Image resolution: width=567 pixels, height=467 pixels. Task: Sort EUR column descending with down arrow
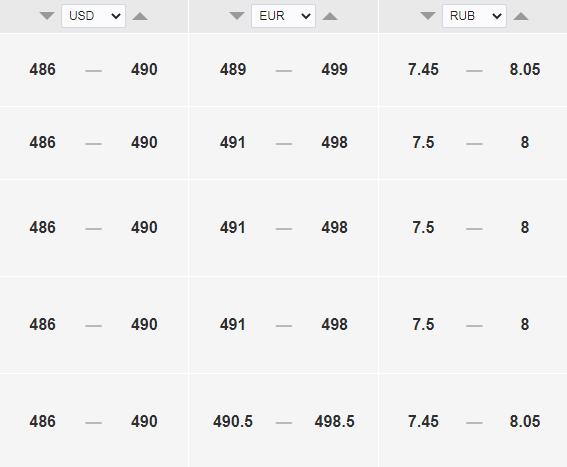[x=237, y=16]
